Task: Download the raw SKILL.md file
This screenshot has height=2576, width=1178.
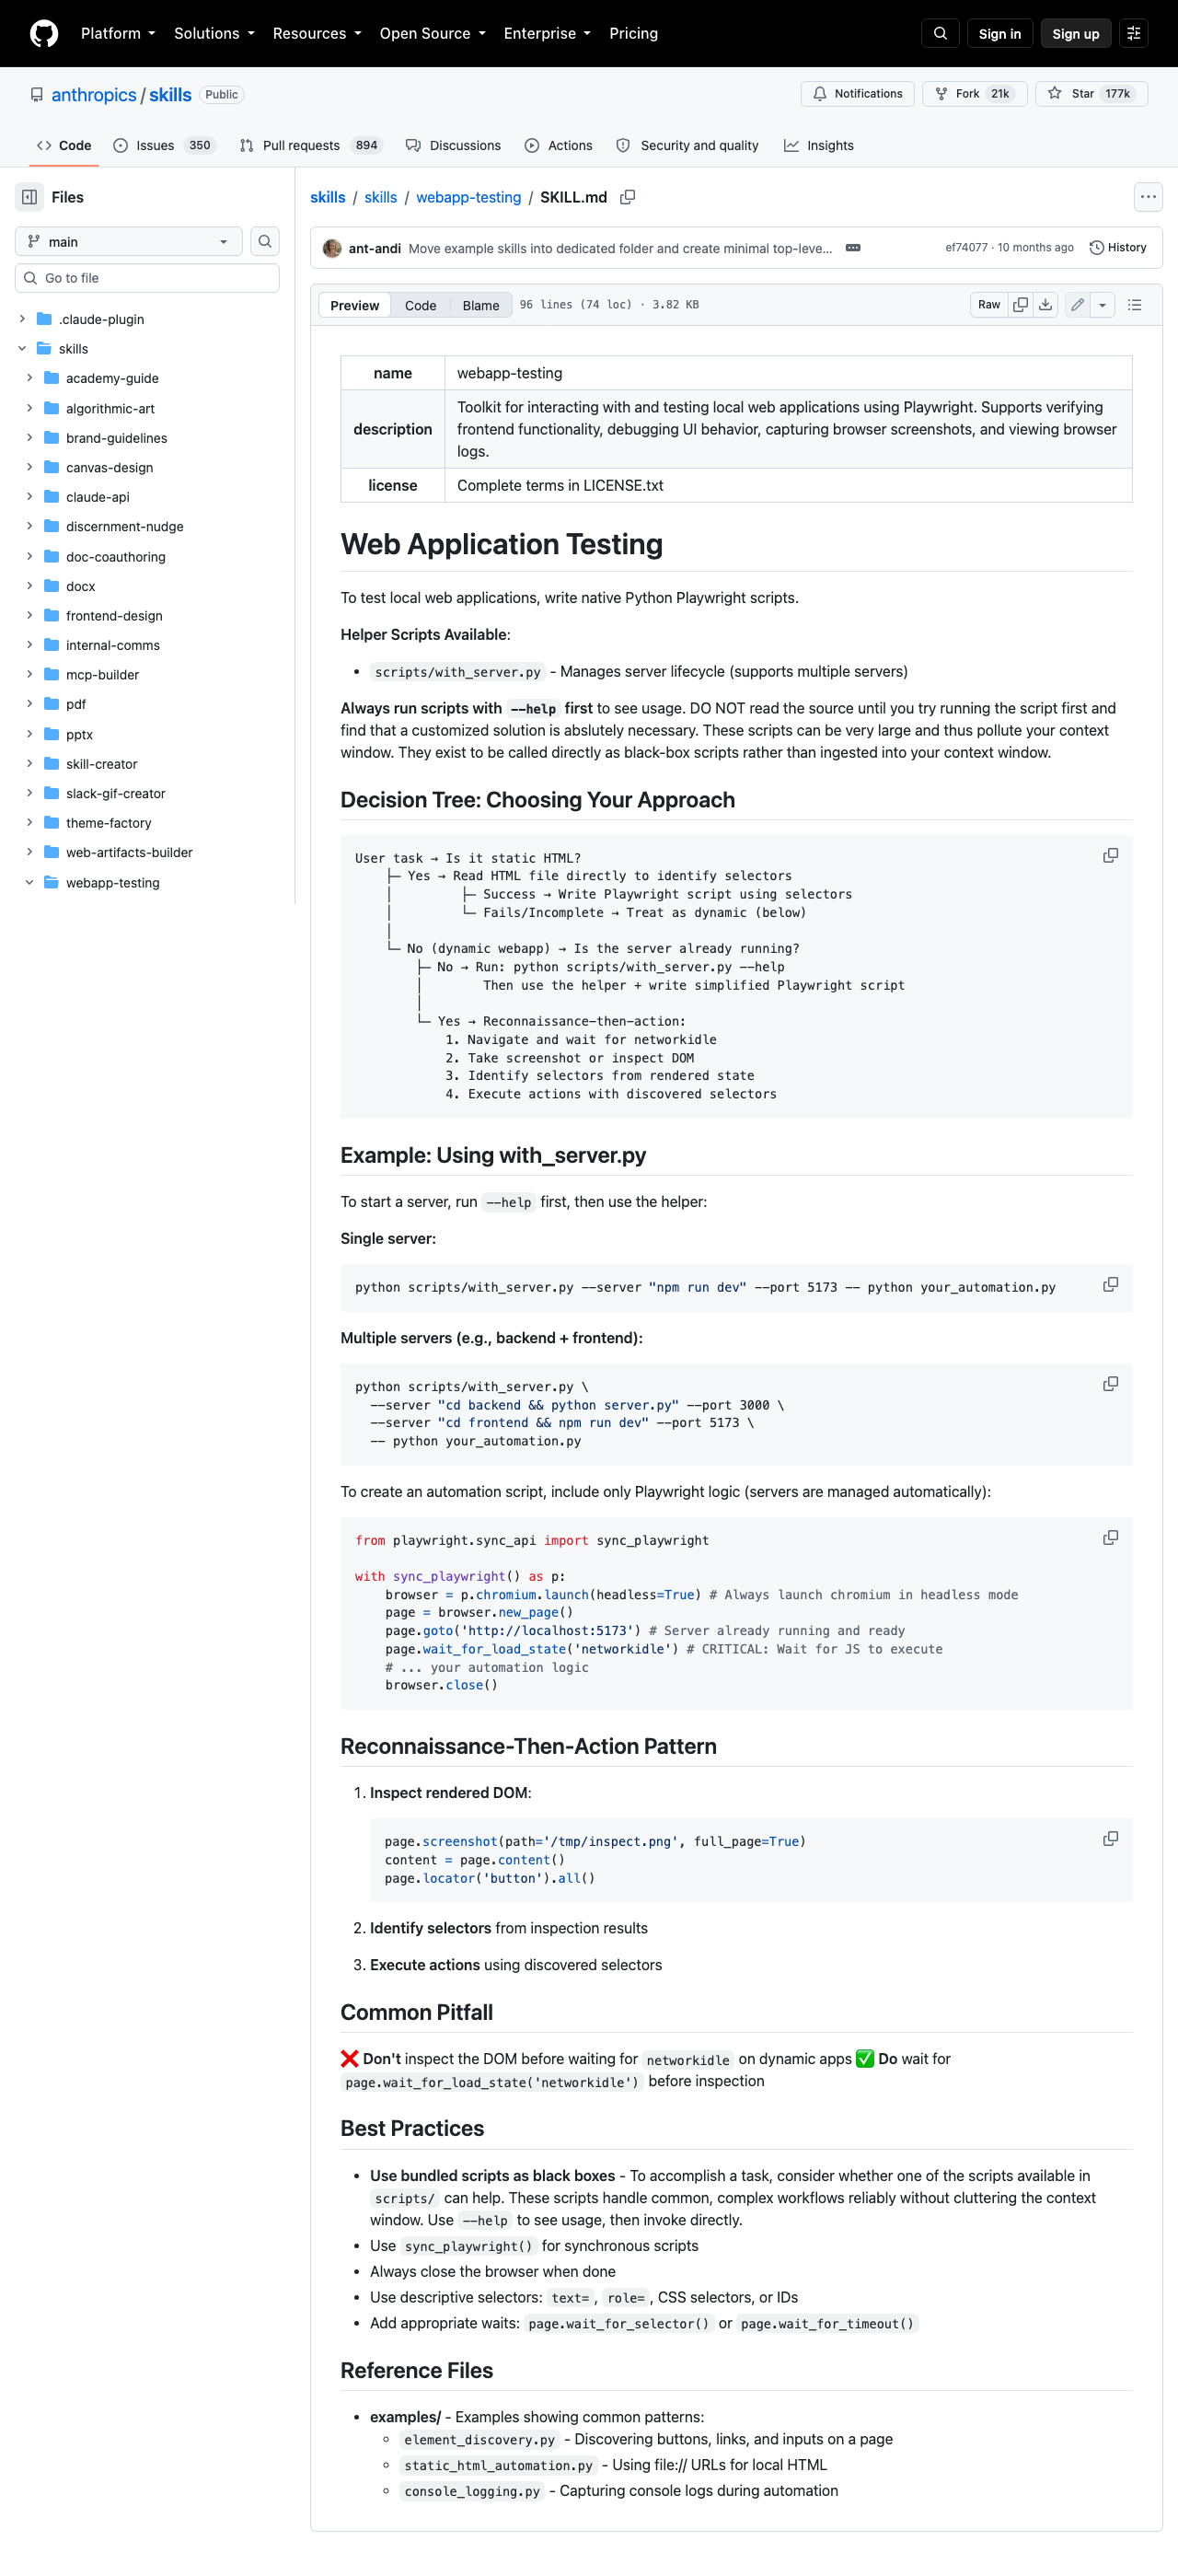Action: click(1045, 305)
